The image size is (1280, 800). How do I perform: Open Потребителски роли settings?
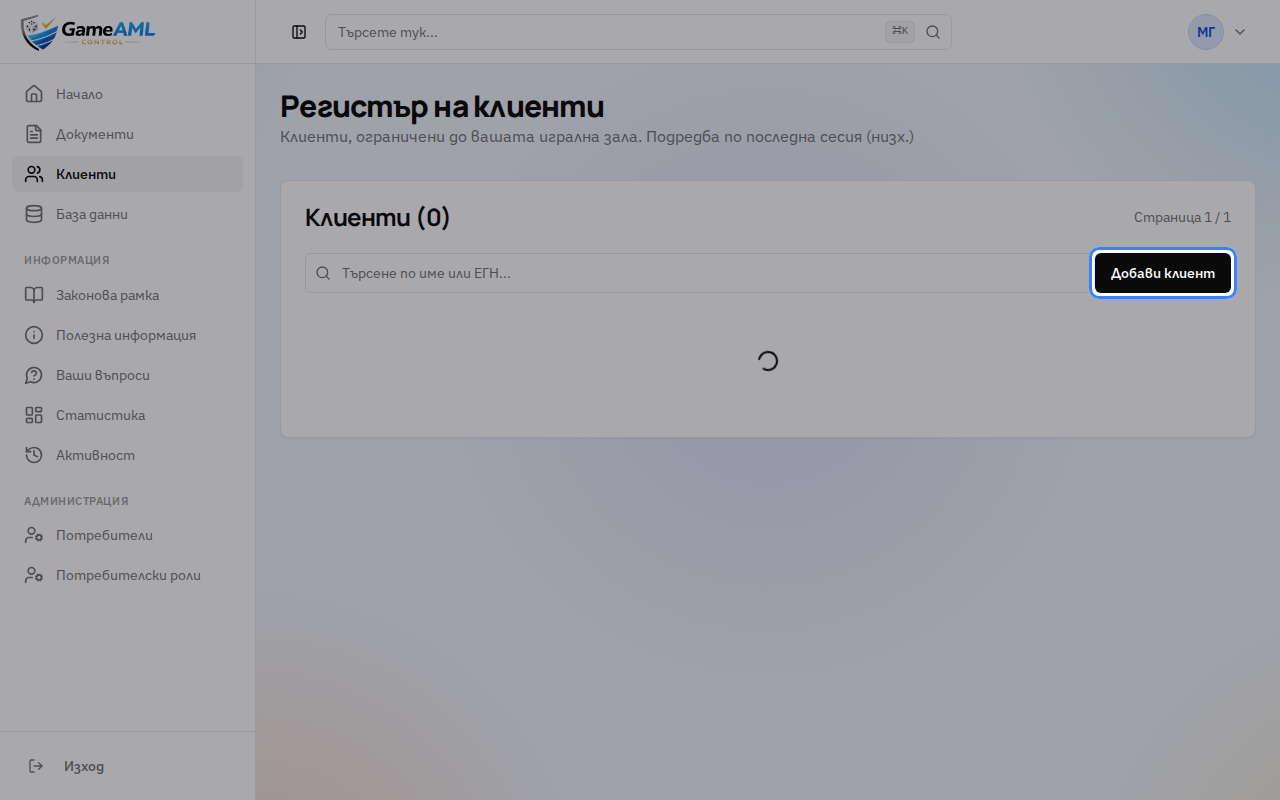tap(127, 575)
